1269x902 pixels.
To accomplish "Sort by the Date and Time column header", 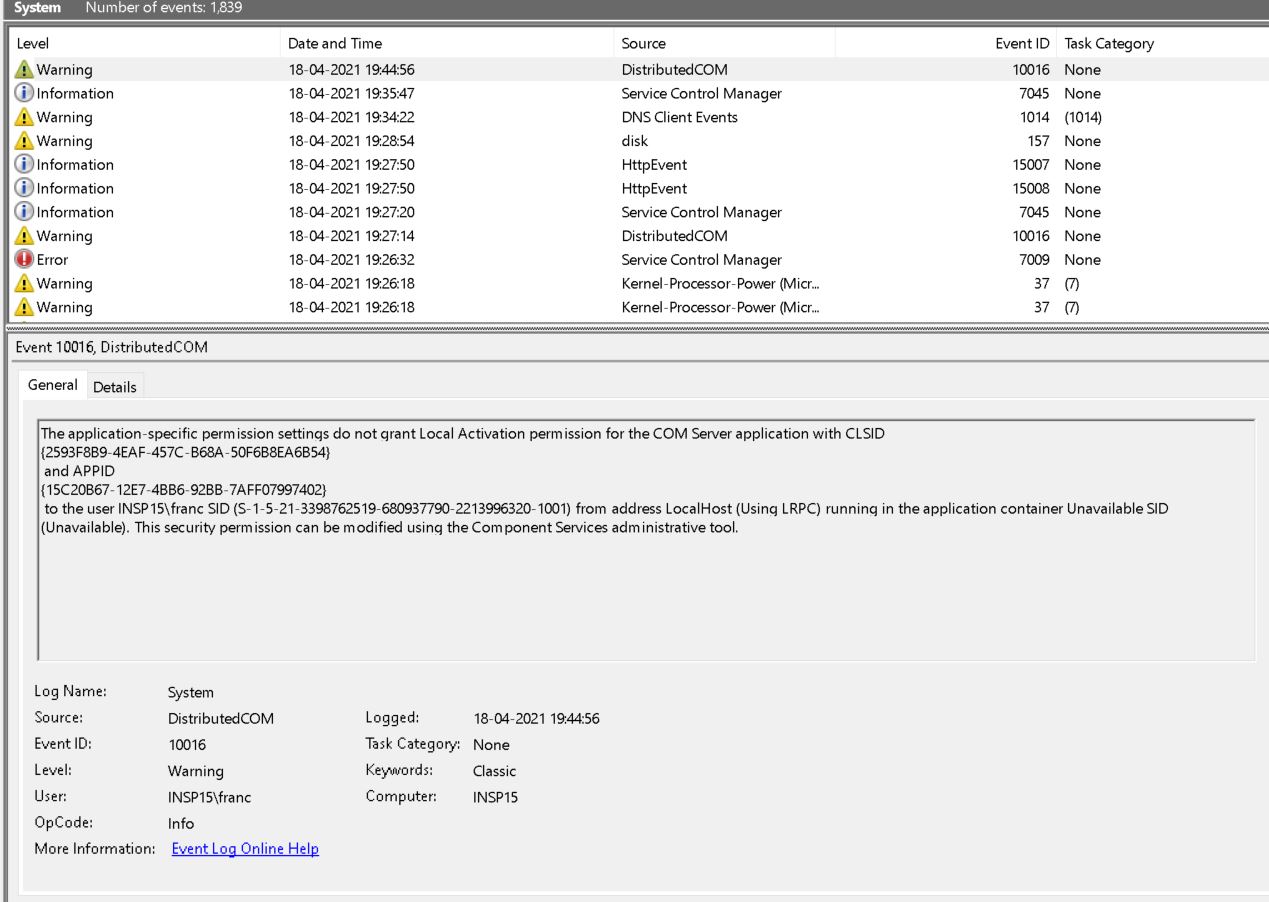I will point(446,44).
